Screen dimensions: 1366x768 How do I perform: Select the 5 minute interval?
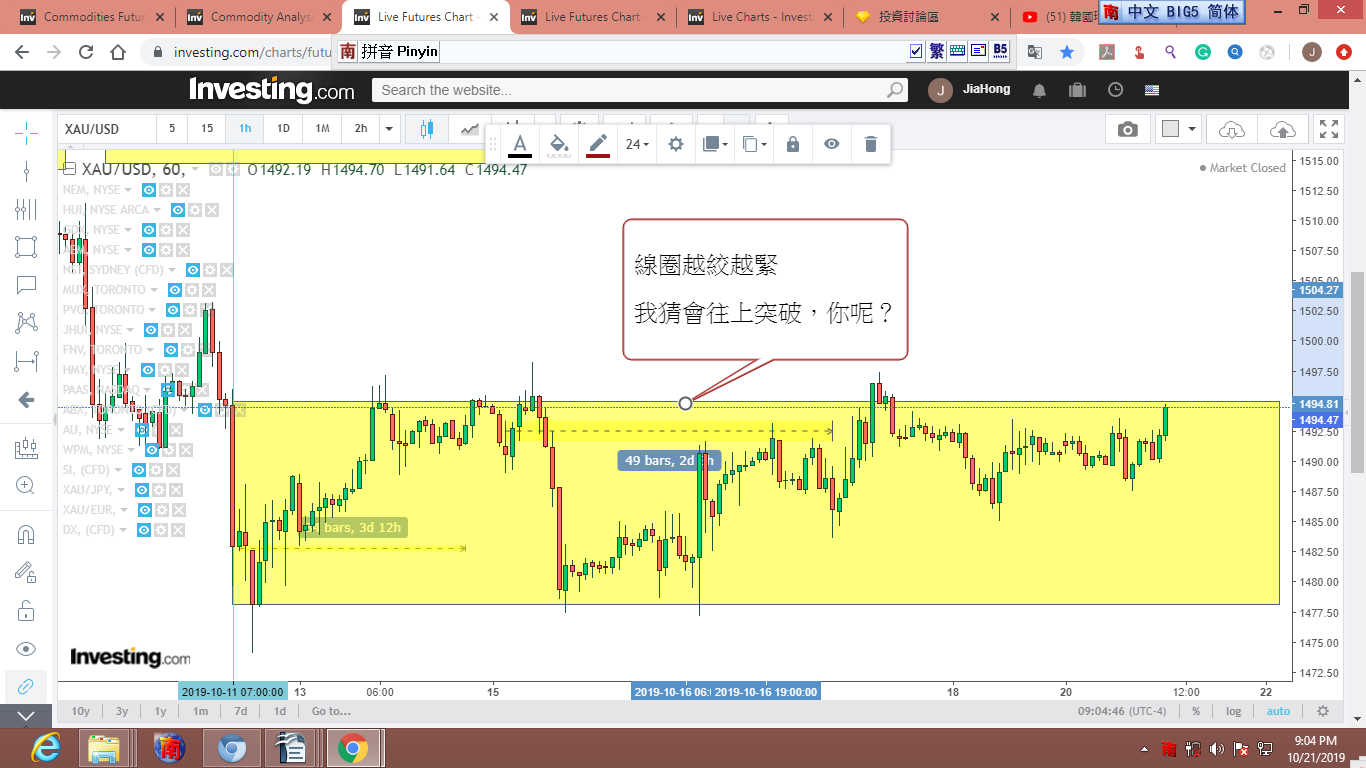pyautogui.click(x=172, y=129)
